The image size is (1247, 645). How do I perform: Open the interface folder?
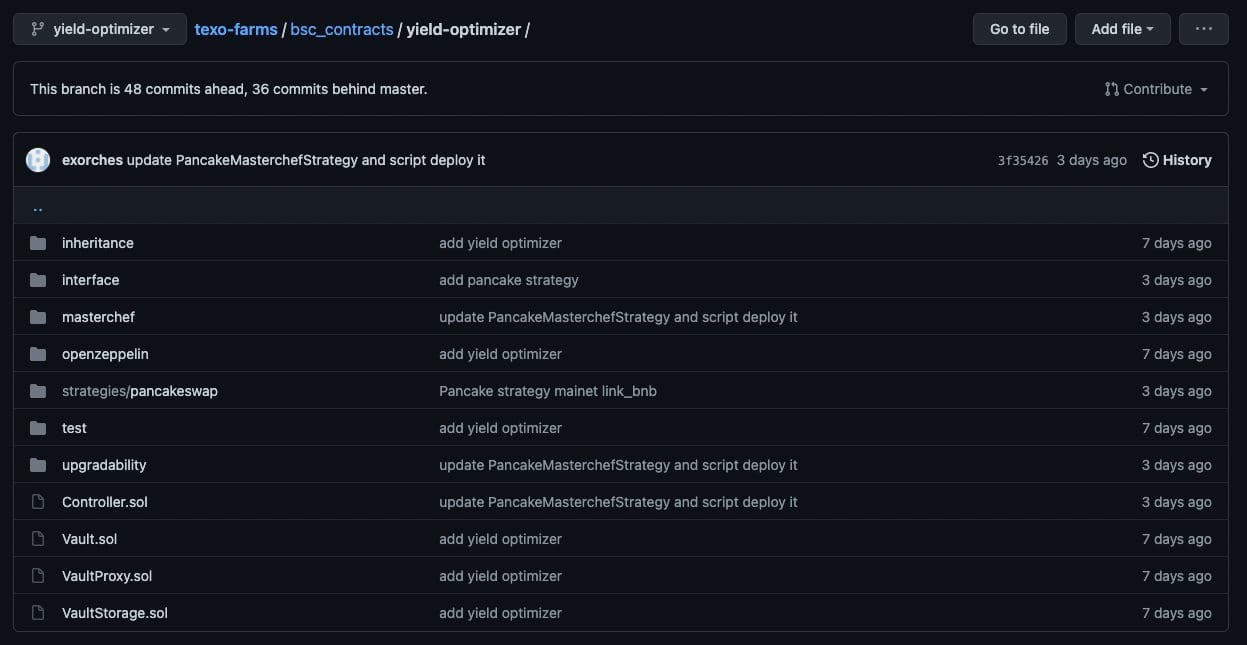click(x=90, y=280)
